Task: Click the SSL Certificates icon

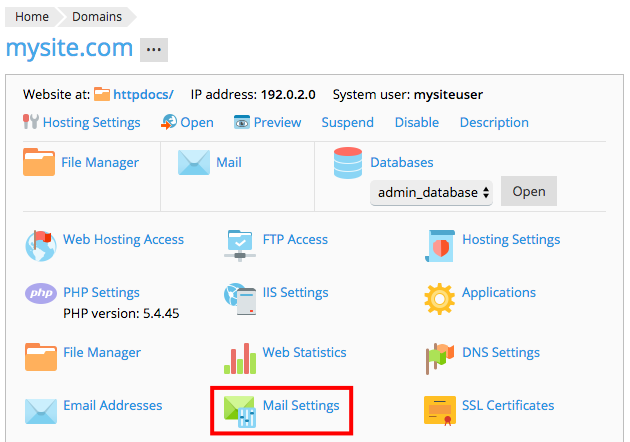Action: pos(440,408)
